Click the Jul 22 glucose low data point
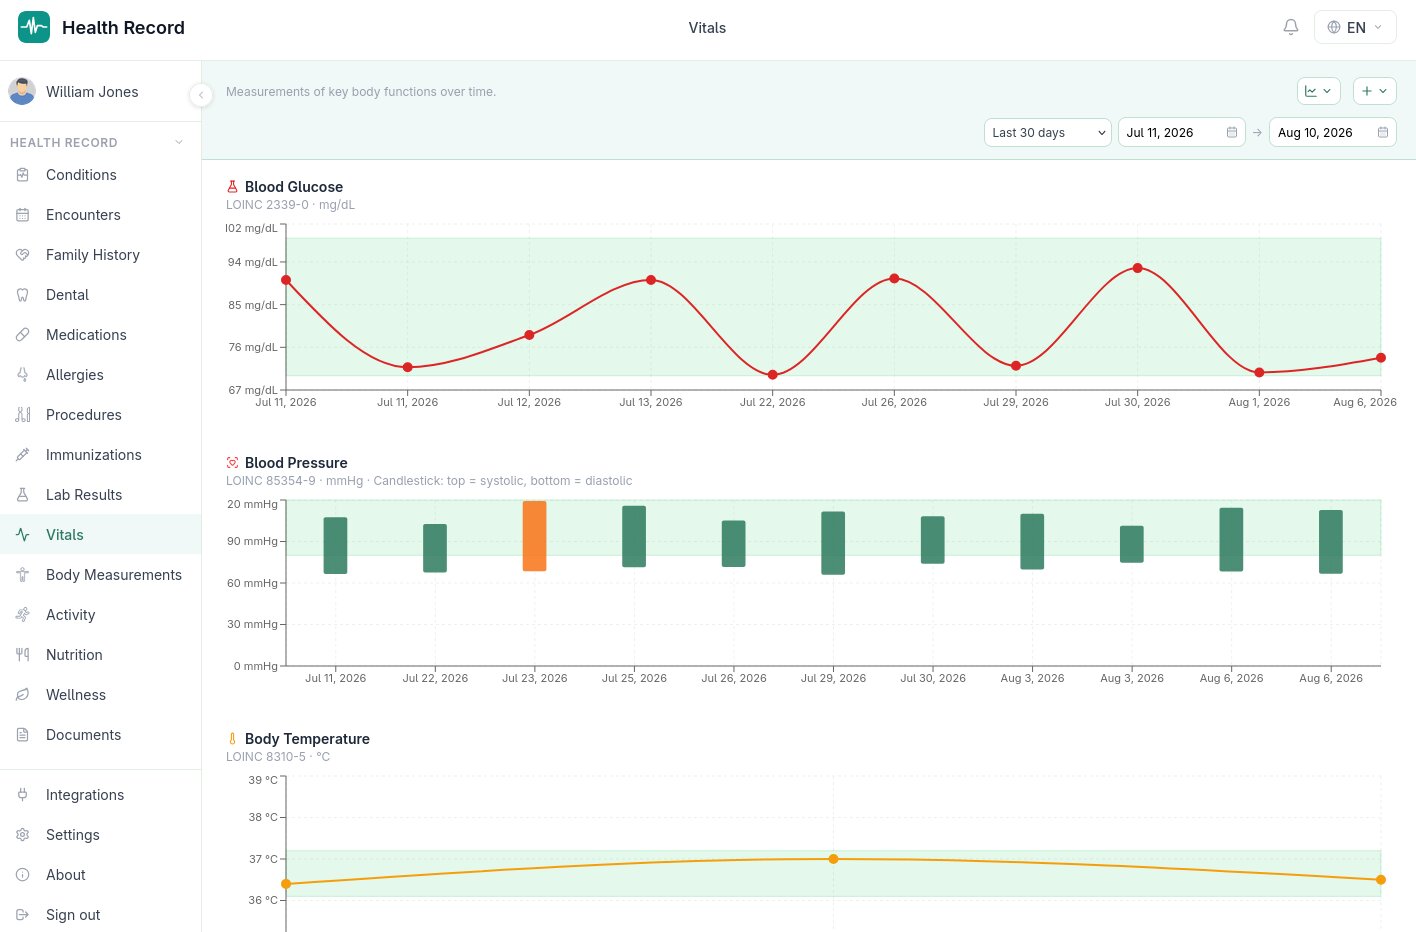Image resolution: width=1416 pixels, height=932 pixels. 773,375
